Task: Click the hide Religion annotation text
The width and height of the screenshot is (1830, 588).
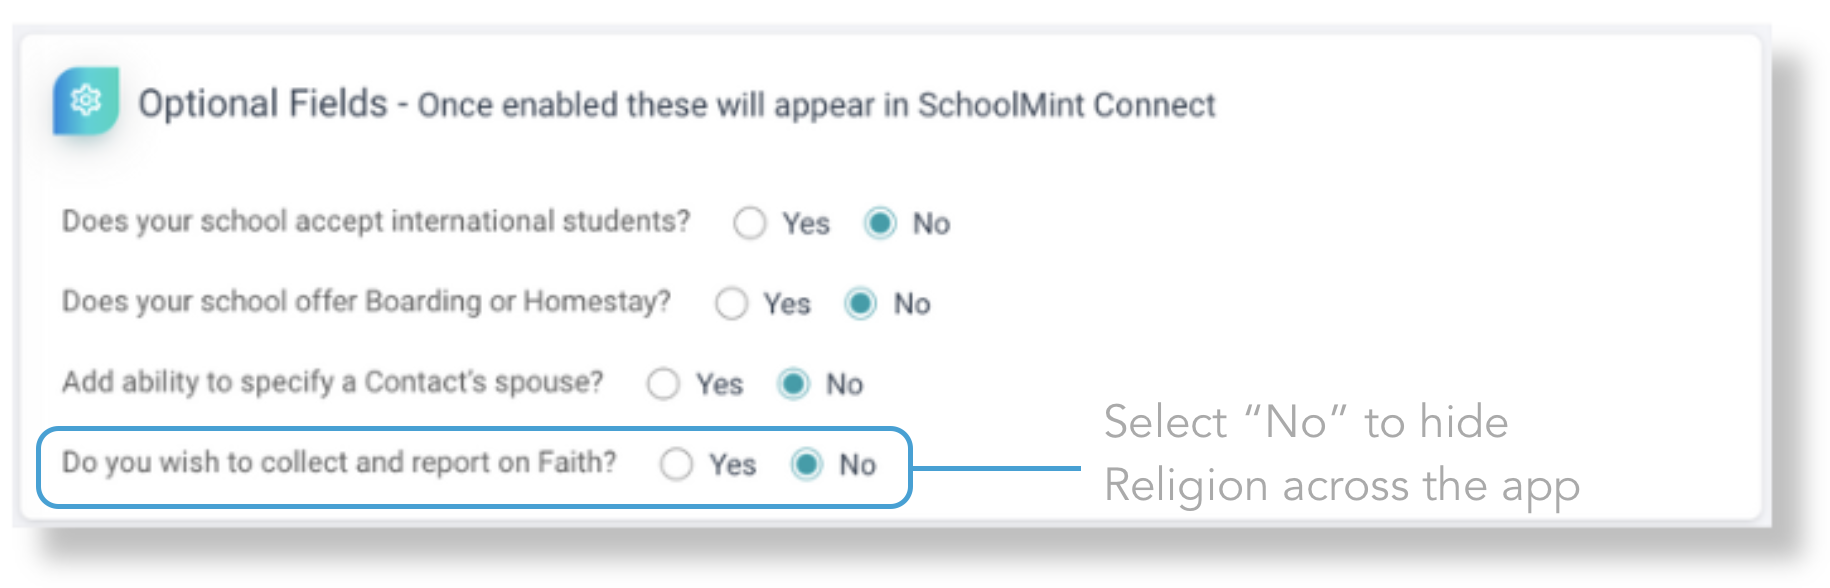Action: click(1340, 454)
